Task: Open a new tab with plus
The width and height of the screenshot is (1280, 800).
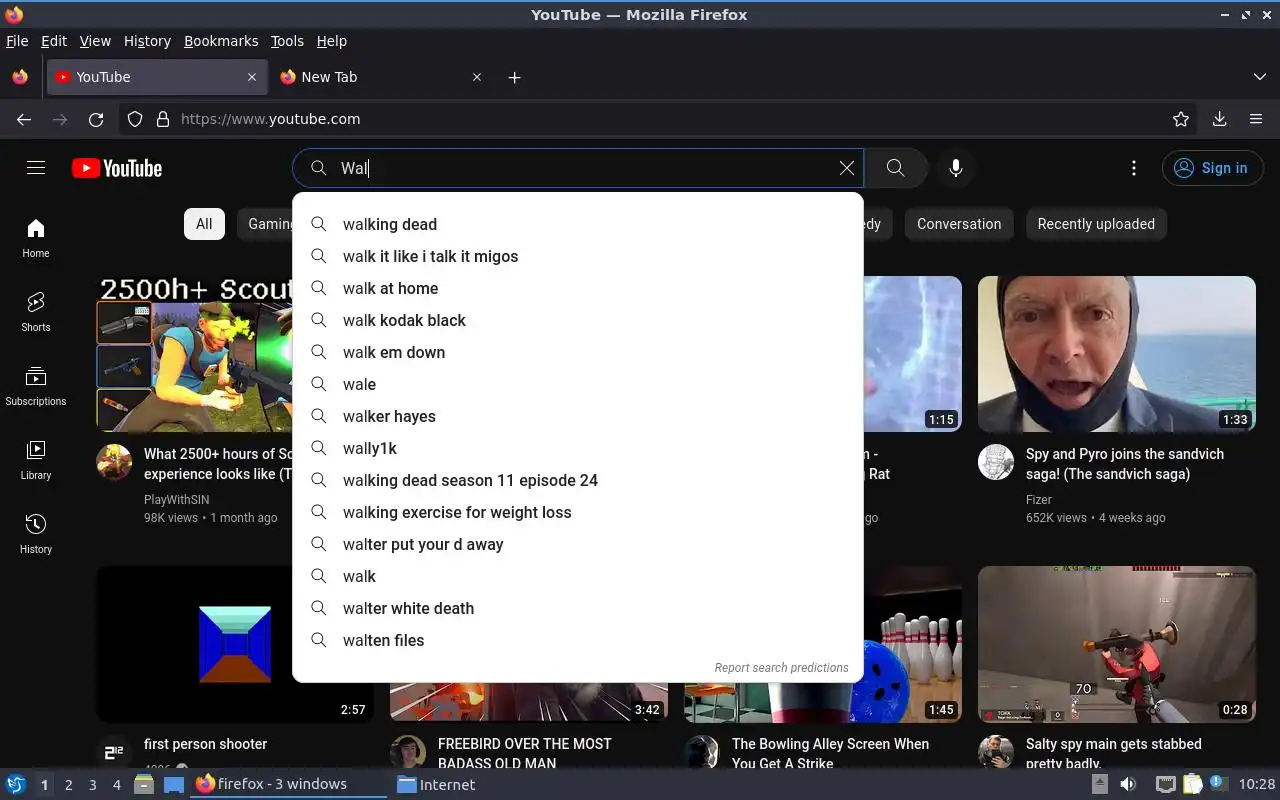Action: click(x=514, y=77)
